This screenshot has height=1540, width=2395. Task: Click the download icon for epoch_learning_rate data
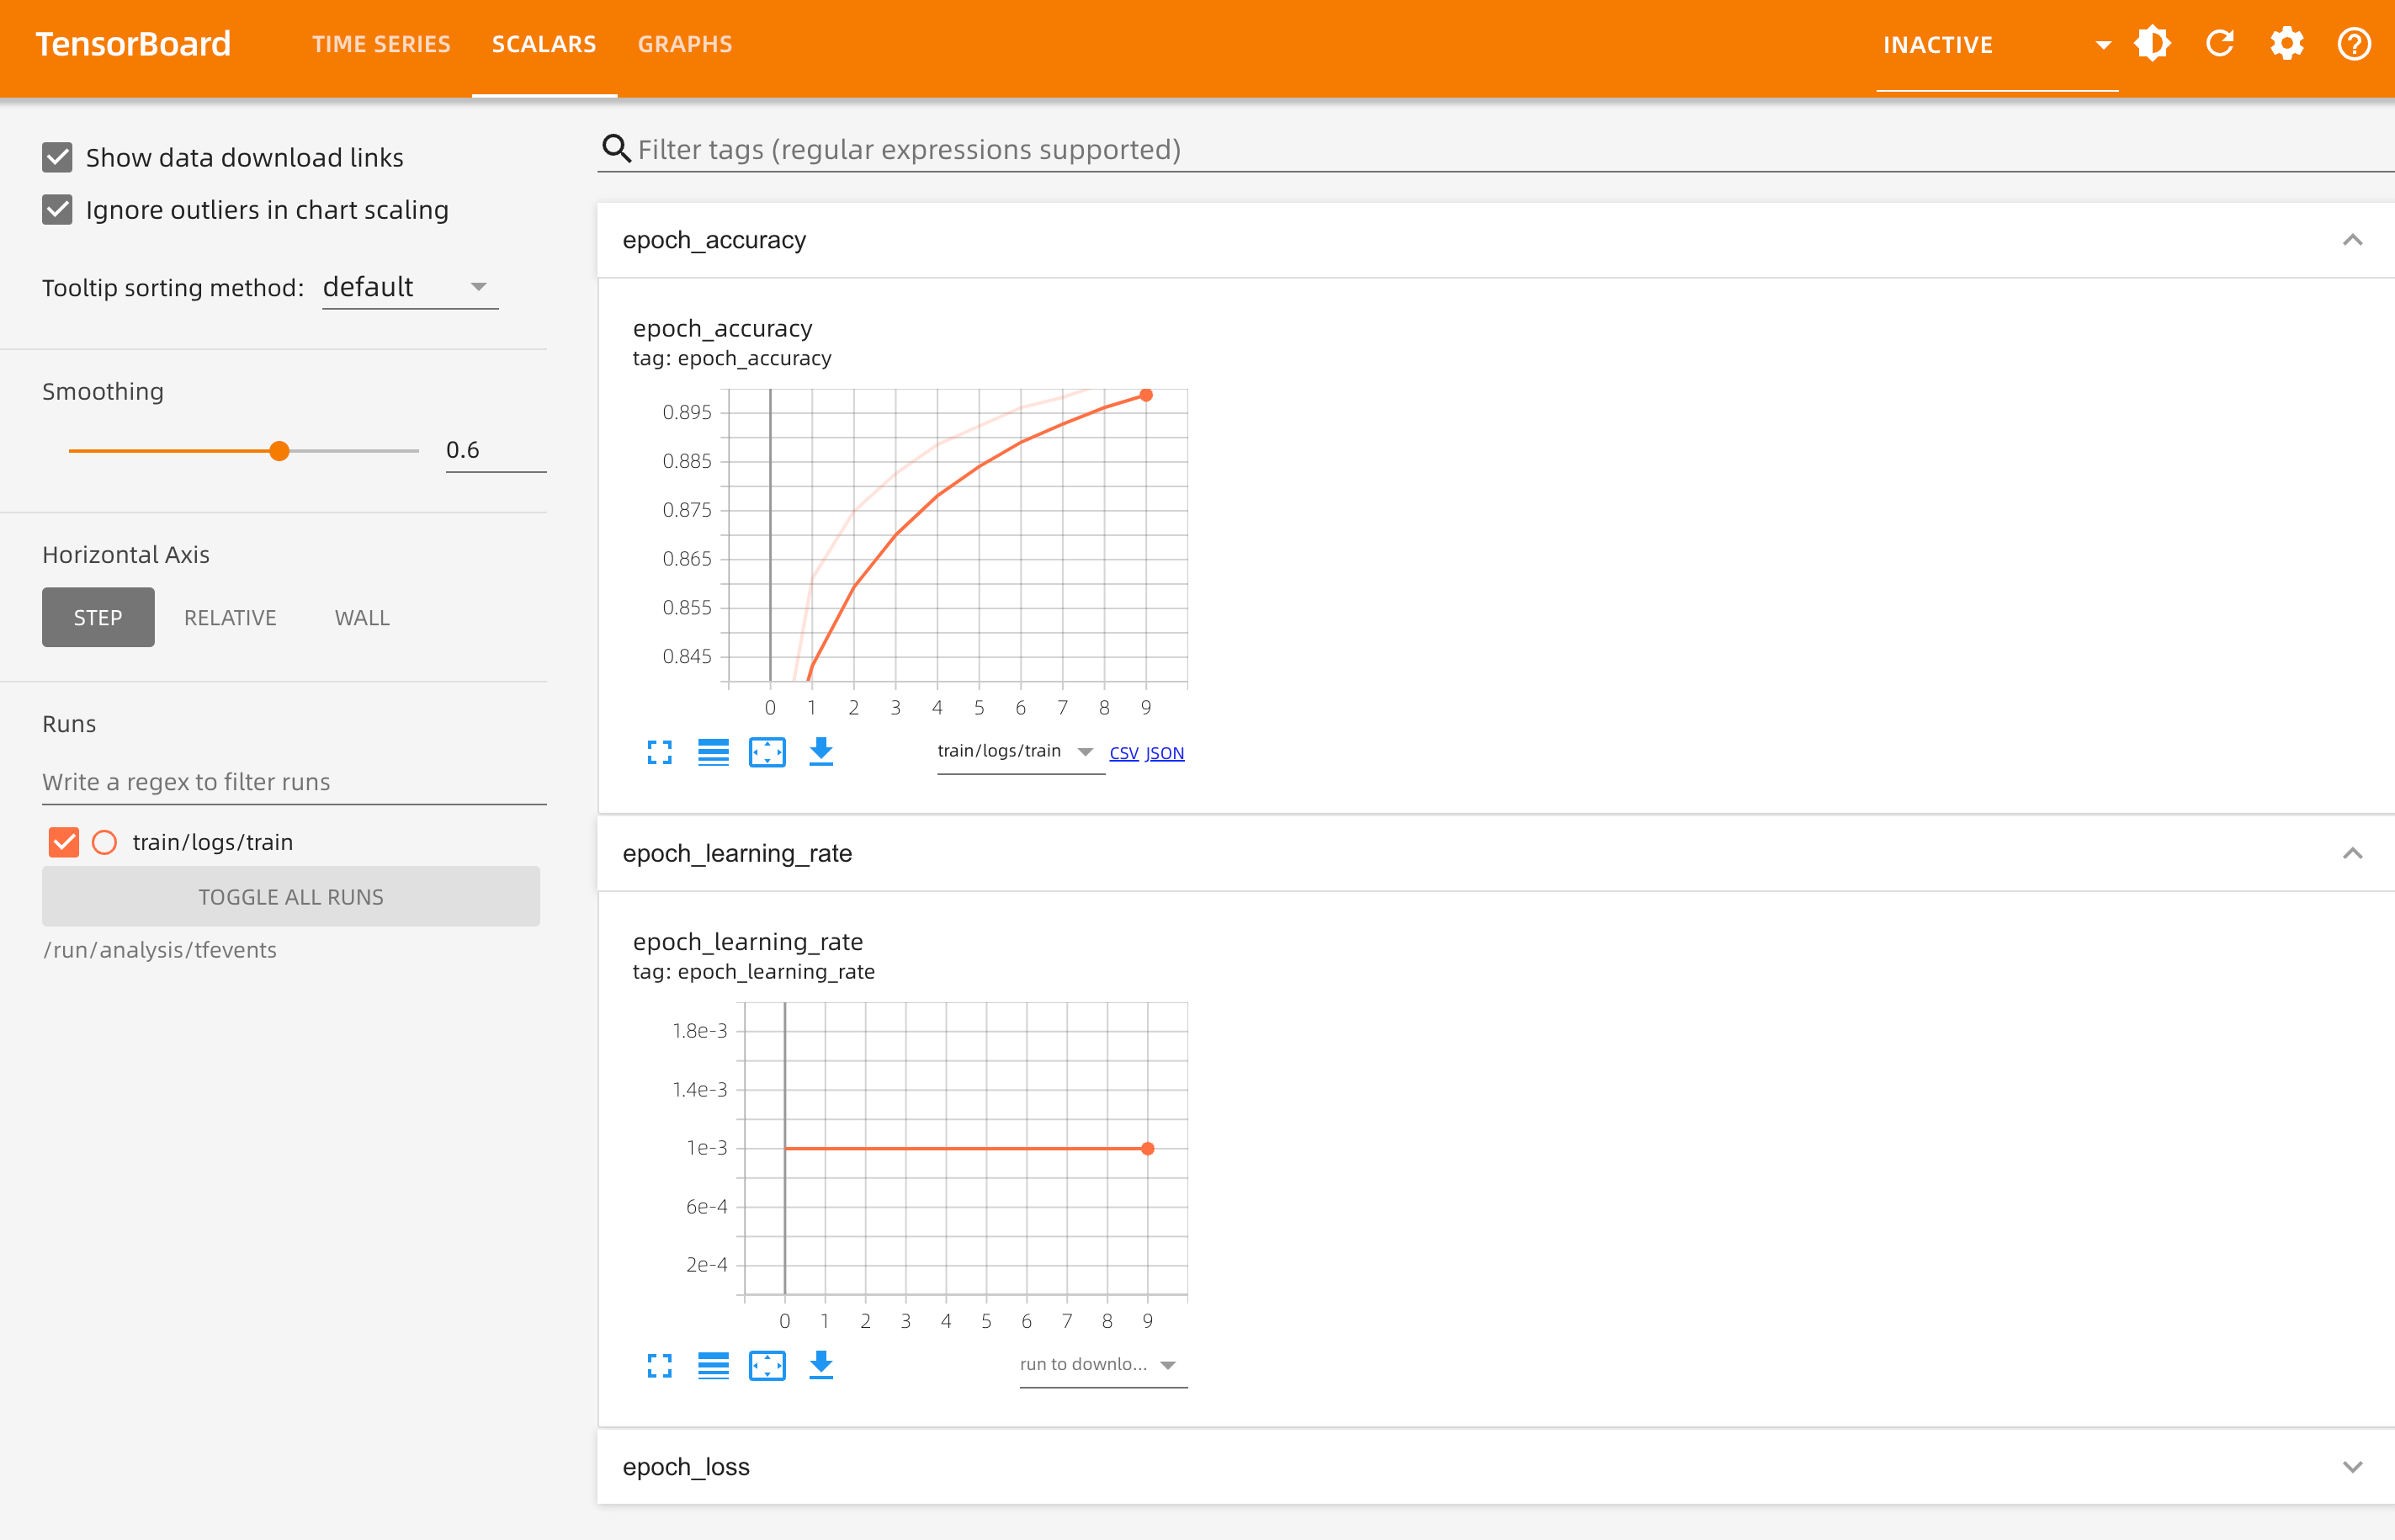tap(822, 1363)
